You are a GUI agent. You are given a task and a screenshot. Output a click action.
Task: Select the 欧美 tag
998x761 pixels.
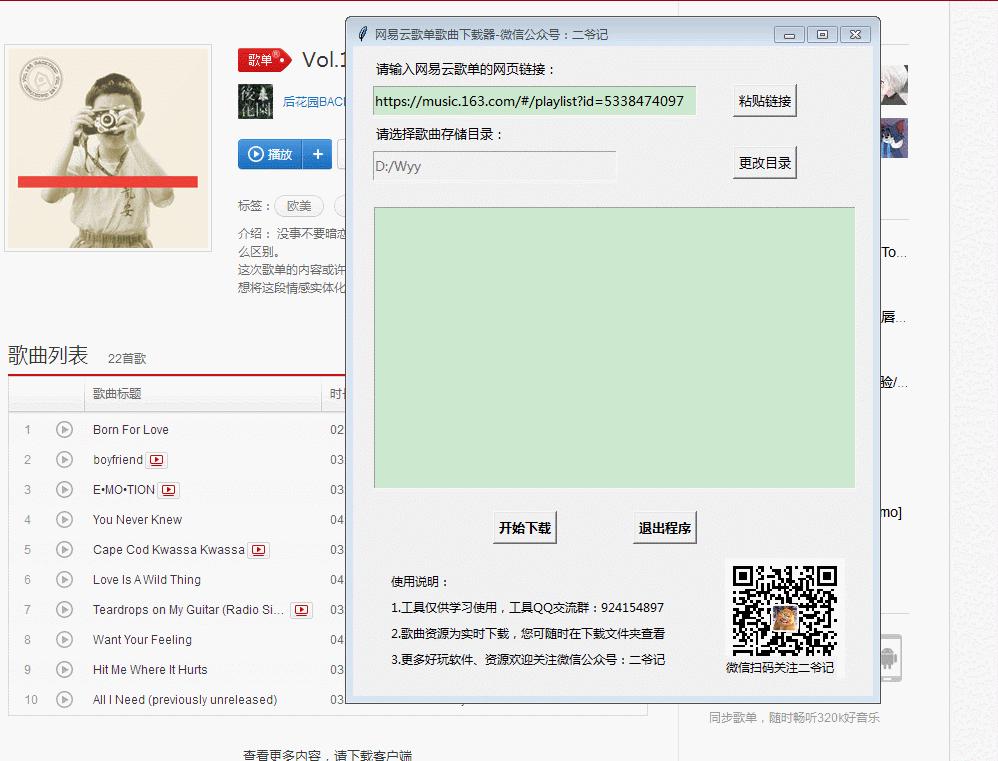point(299,206)
